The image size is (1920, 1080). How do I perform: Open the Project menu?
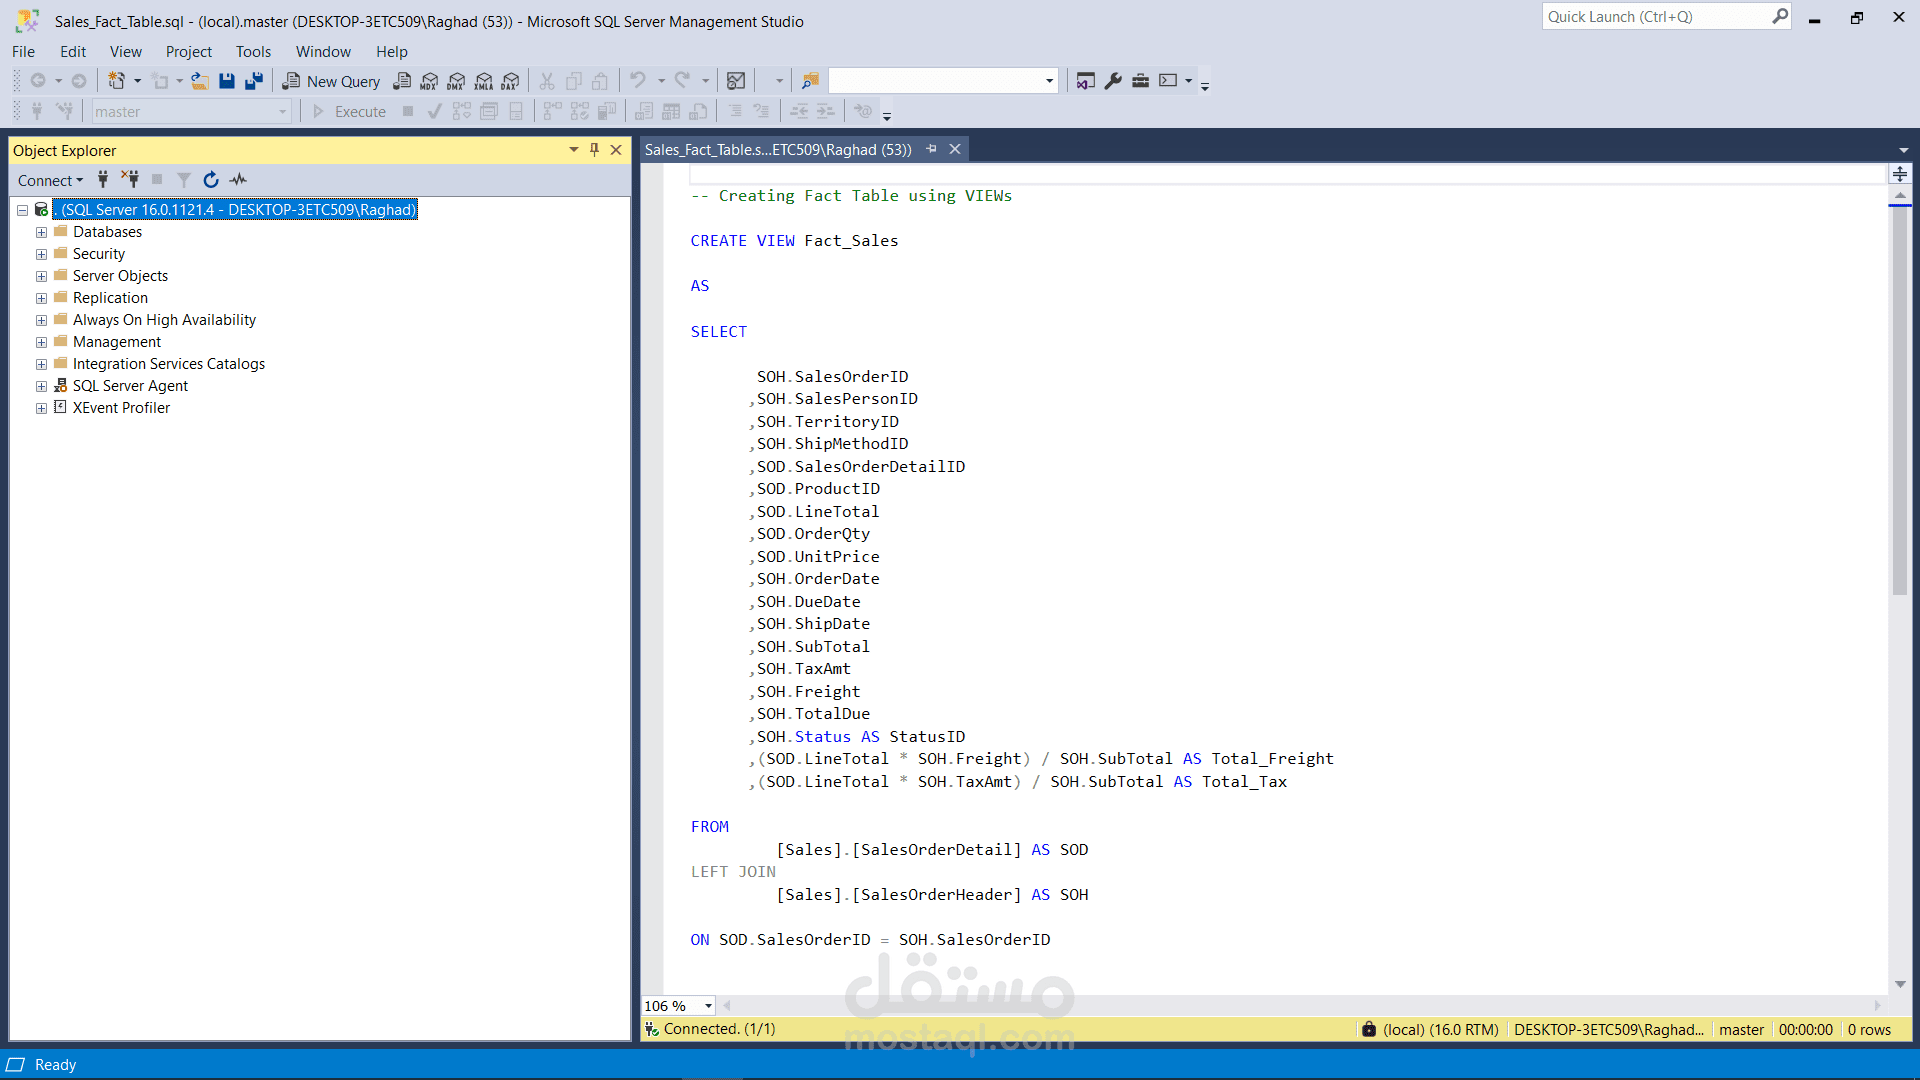pyautogui.click(x=188, y=52)
